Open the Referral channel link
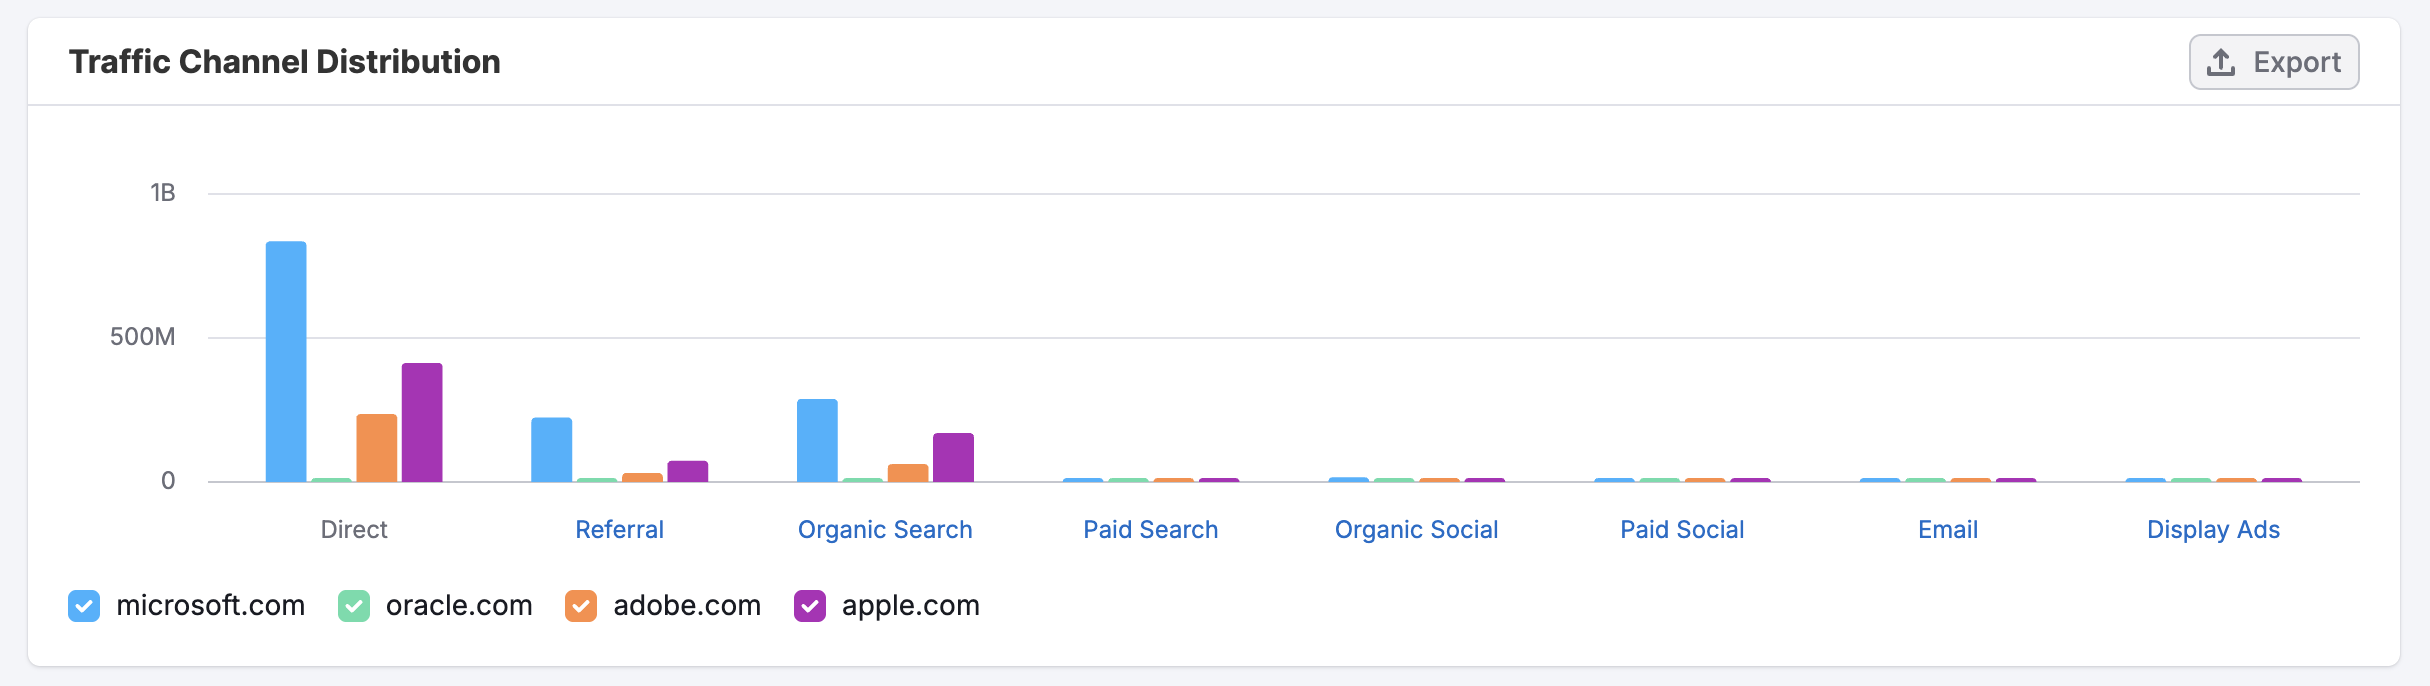Image resolution: width=2430 pixels, height=686 pixels. 619,530
